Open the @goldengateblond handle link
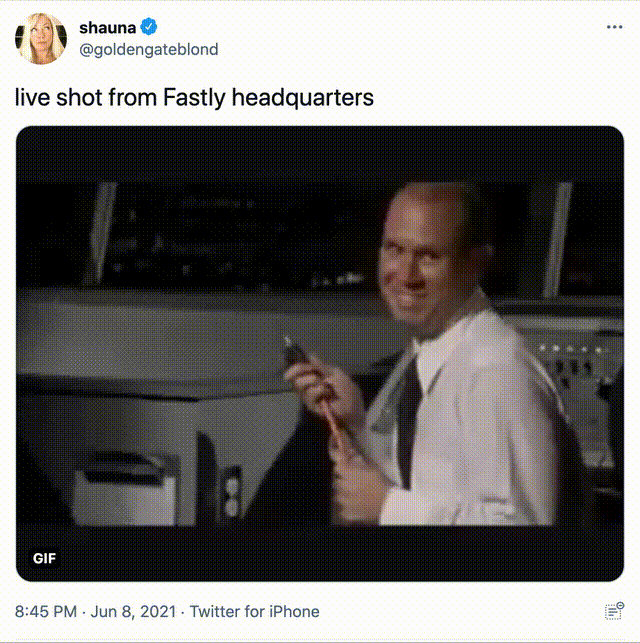The height and width of the screenshot is (643, 640). coord(148,50)
